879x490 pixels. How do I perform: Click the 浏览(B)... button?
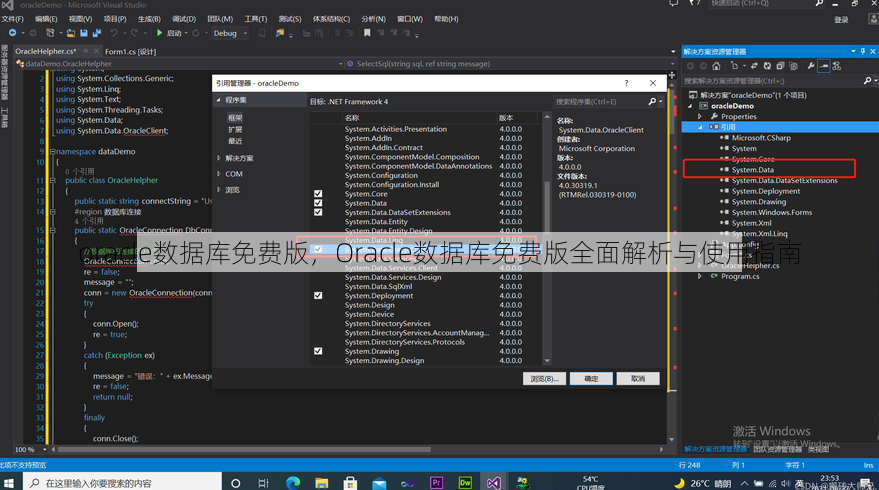coord(544,379)
